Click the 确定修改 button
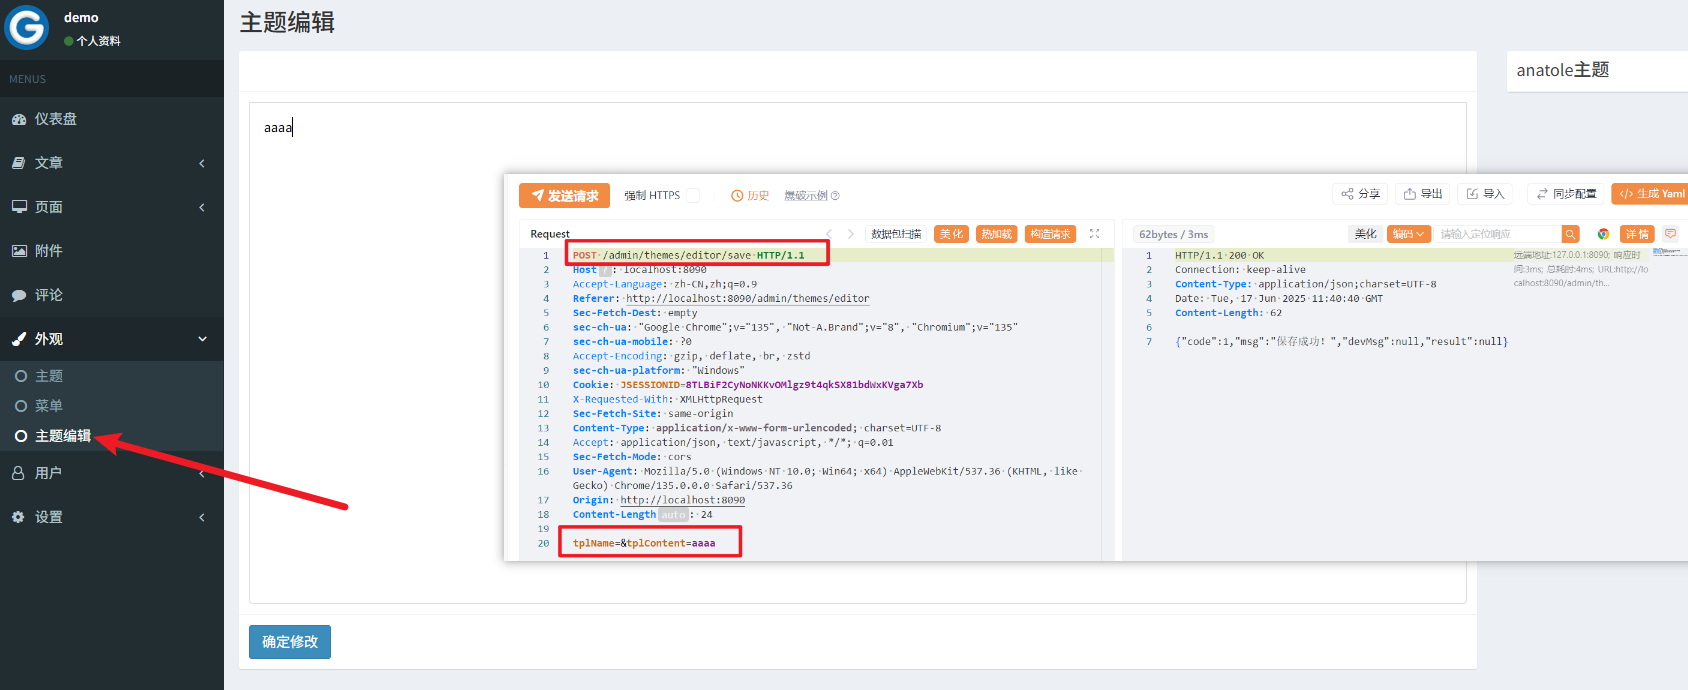The image size is (1688, 690). tap(289, 642)
